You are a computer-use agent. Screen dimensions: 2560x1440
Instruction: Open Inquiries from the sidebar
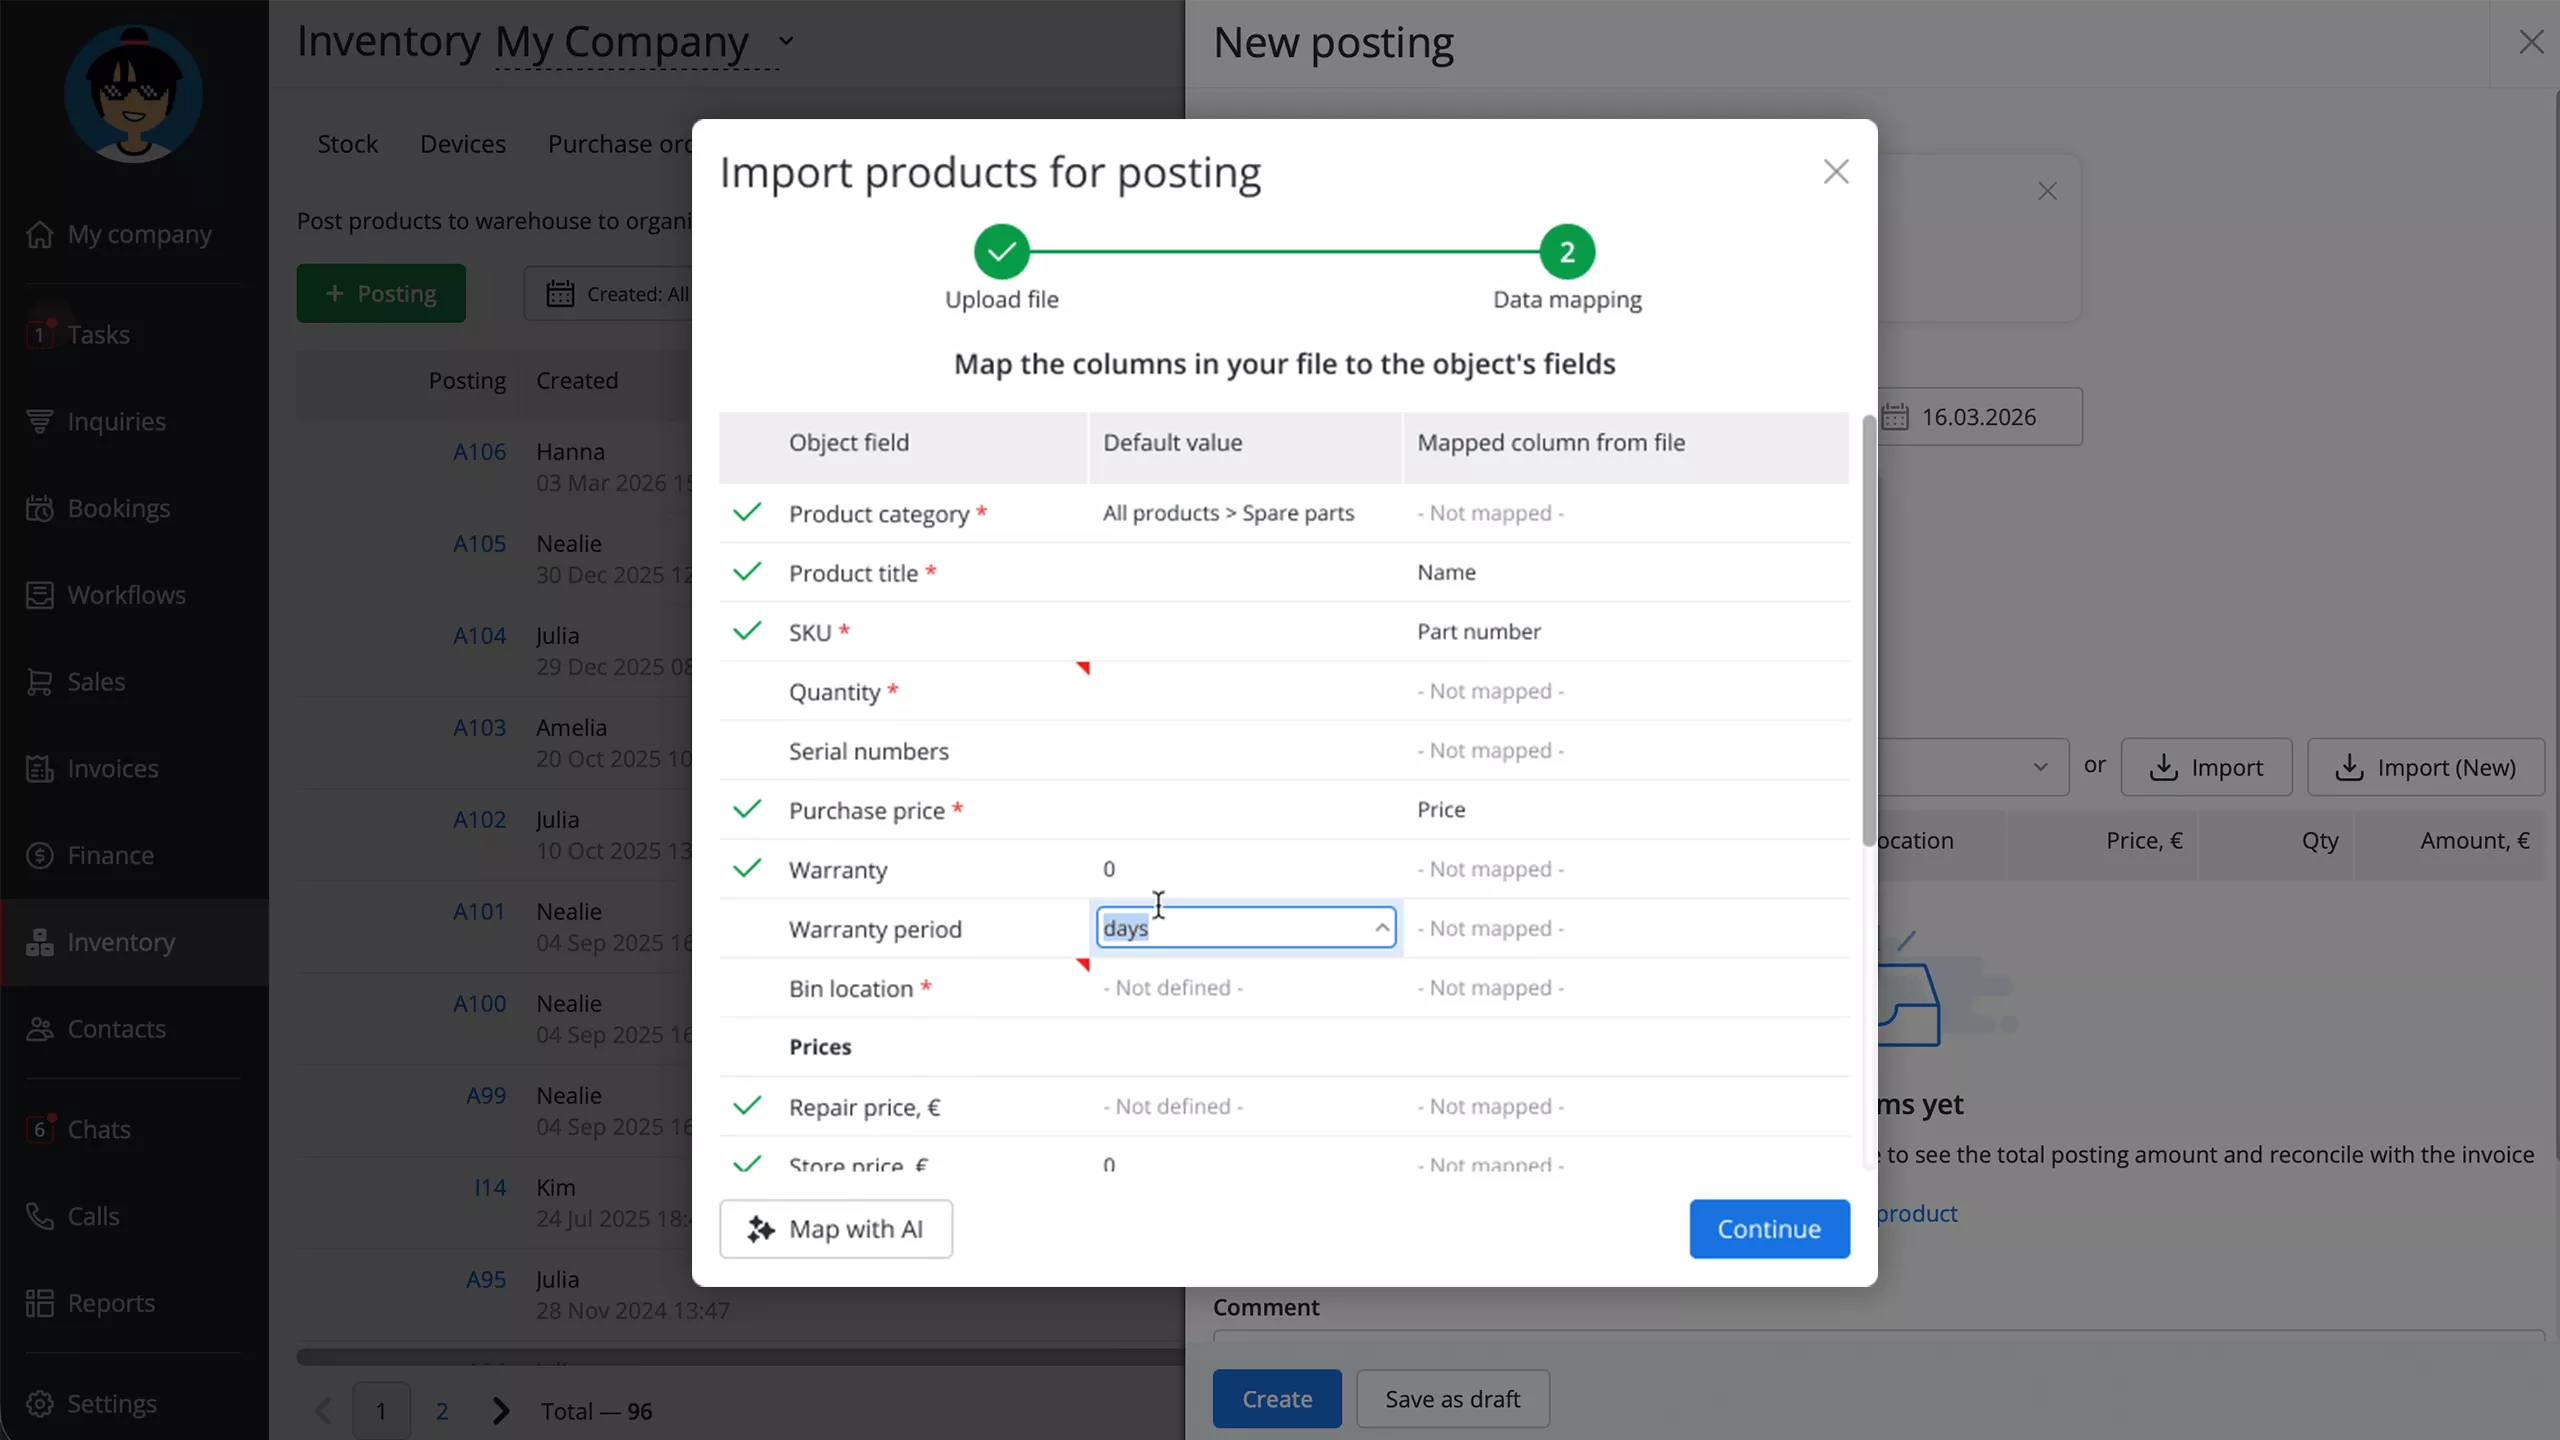117,421
